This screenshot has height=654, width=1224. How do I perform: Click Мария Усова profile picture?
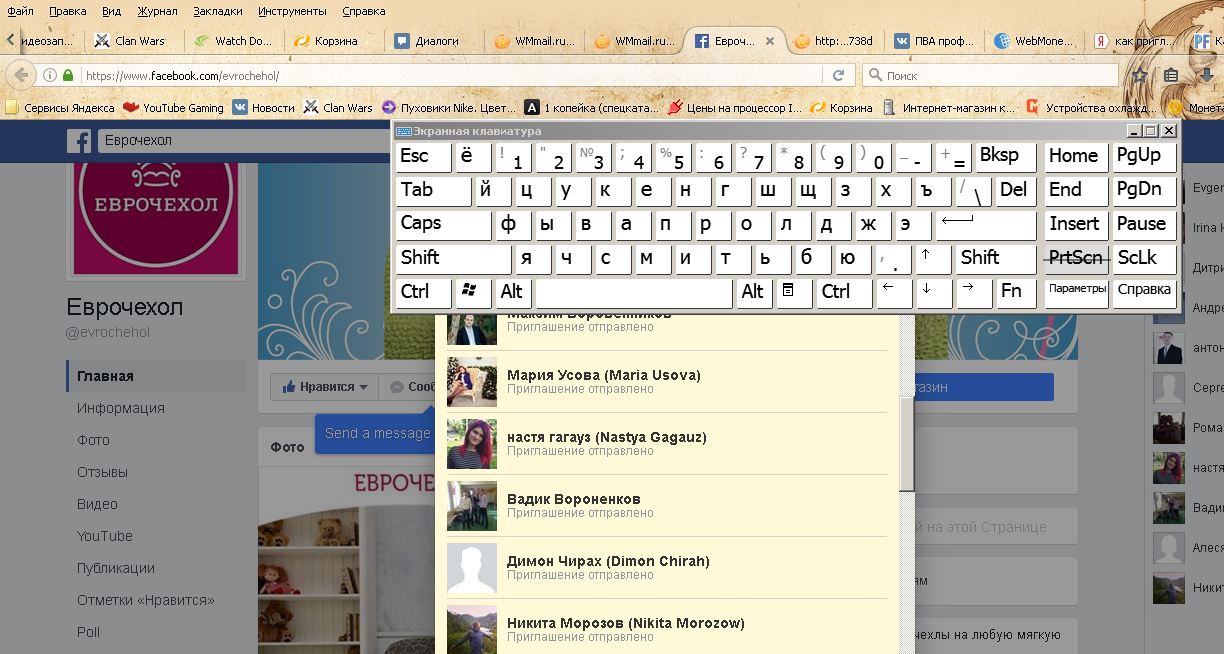[472, 382]
